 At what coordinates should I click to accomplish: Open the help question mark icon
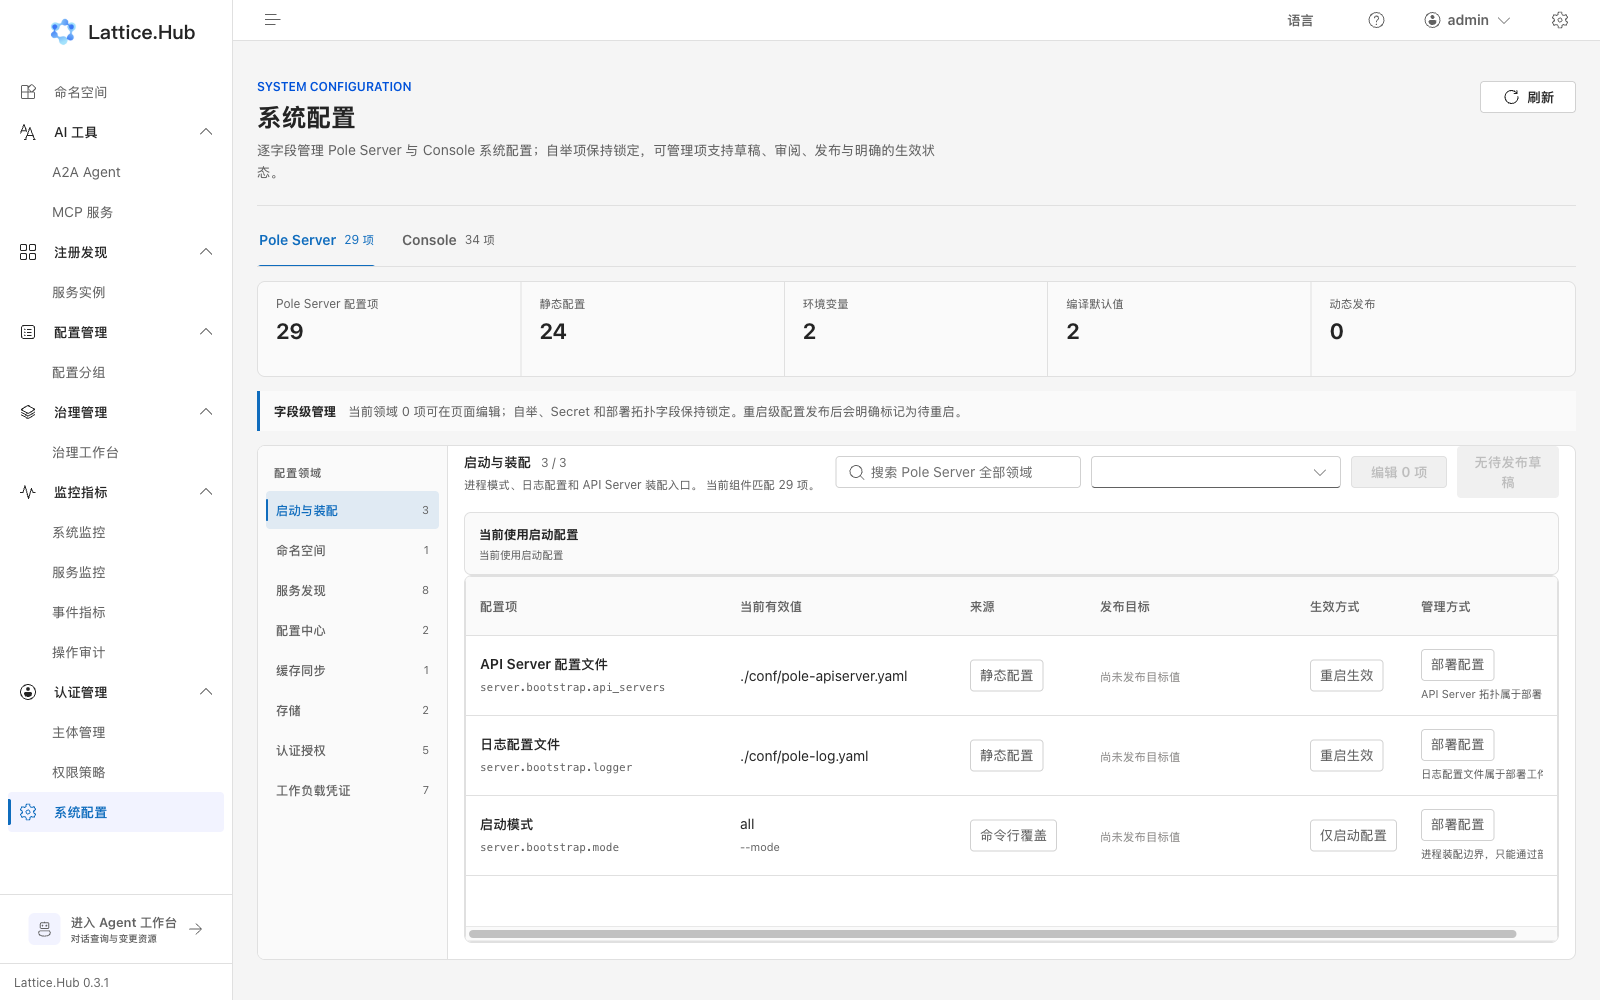click(x=1376, y=20)
